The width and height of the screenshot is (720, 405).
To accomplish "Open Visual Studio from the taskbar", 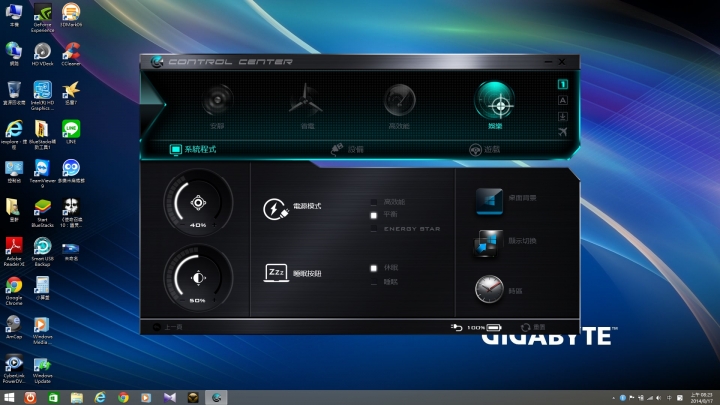I will 170,398.
